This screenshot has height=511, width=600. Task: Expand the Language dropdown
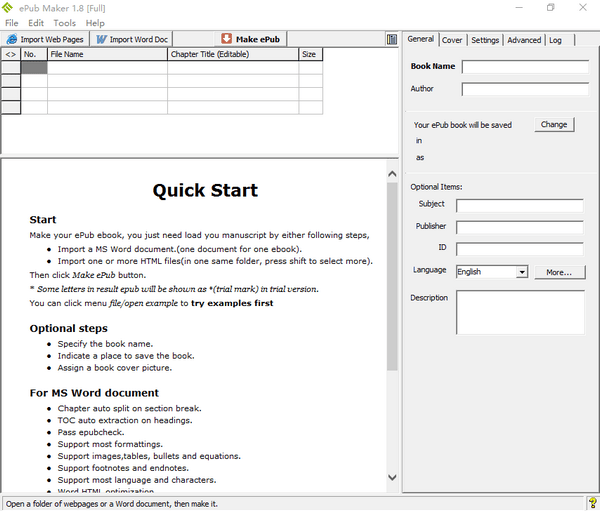[522, 272]
